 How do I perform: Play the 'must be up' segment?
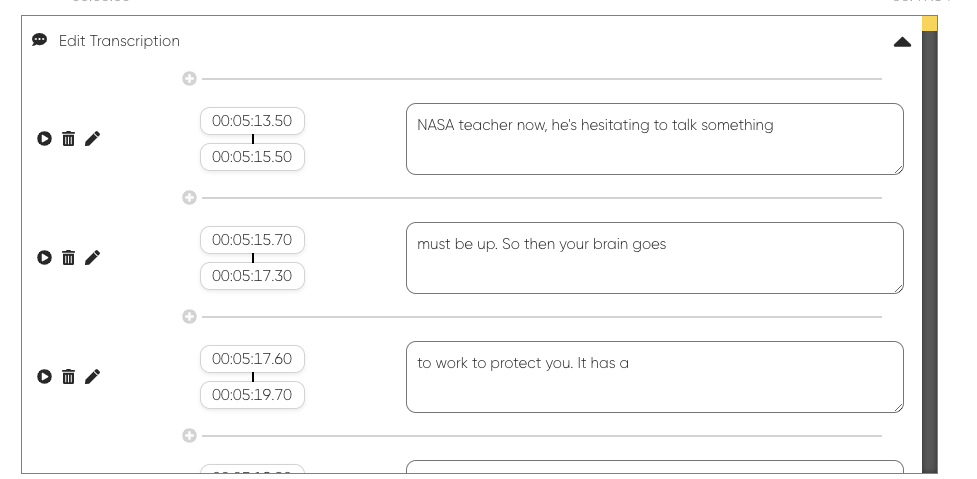tap(44, 258)
